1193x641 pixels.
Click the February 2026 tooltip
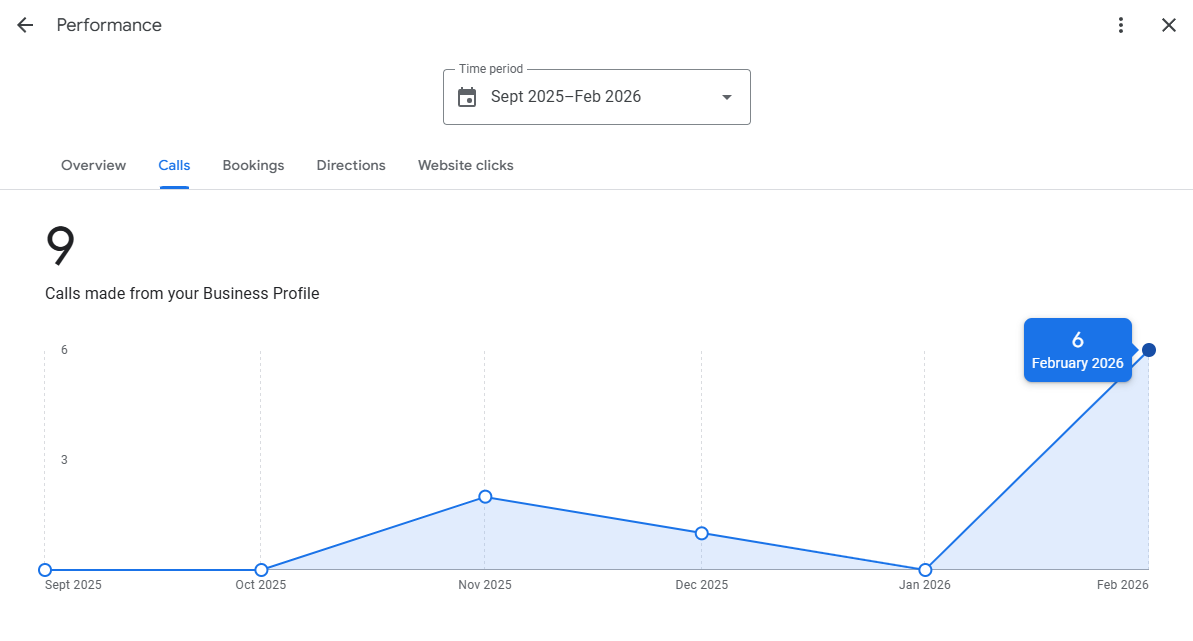pos(1077,350)
